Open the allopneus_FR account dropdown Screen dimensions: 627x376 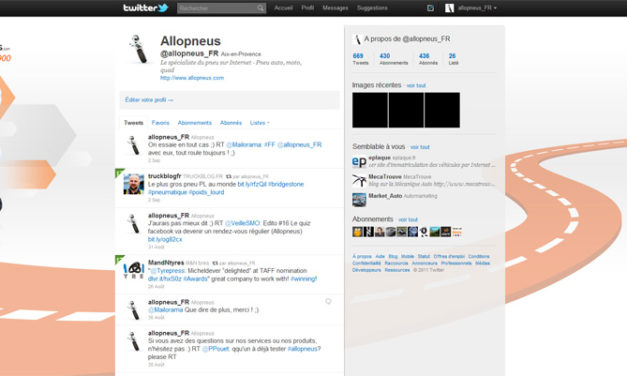click(477, 8)
